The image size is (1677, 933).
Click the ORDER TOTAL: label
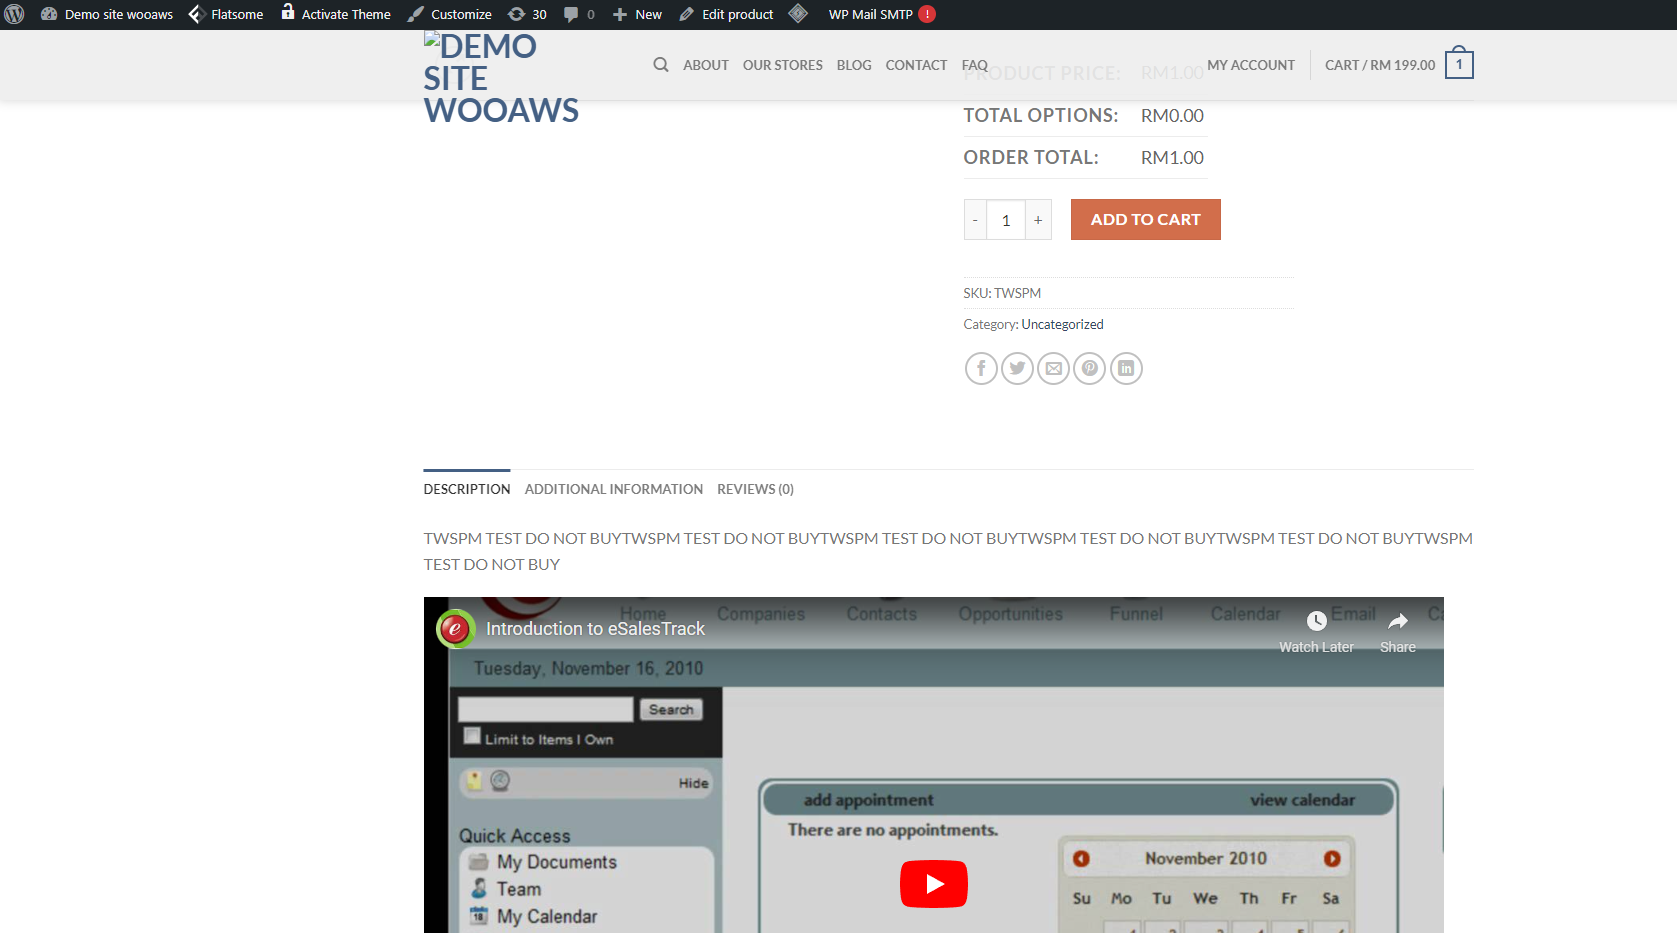[x=1031, y=157]
